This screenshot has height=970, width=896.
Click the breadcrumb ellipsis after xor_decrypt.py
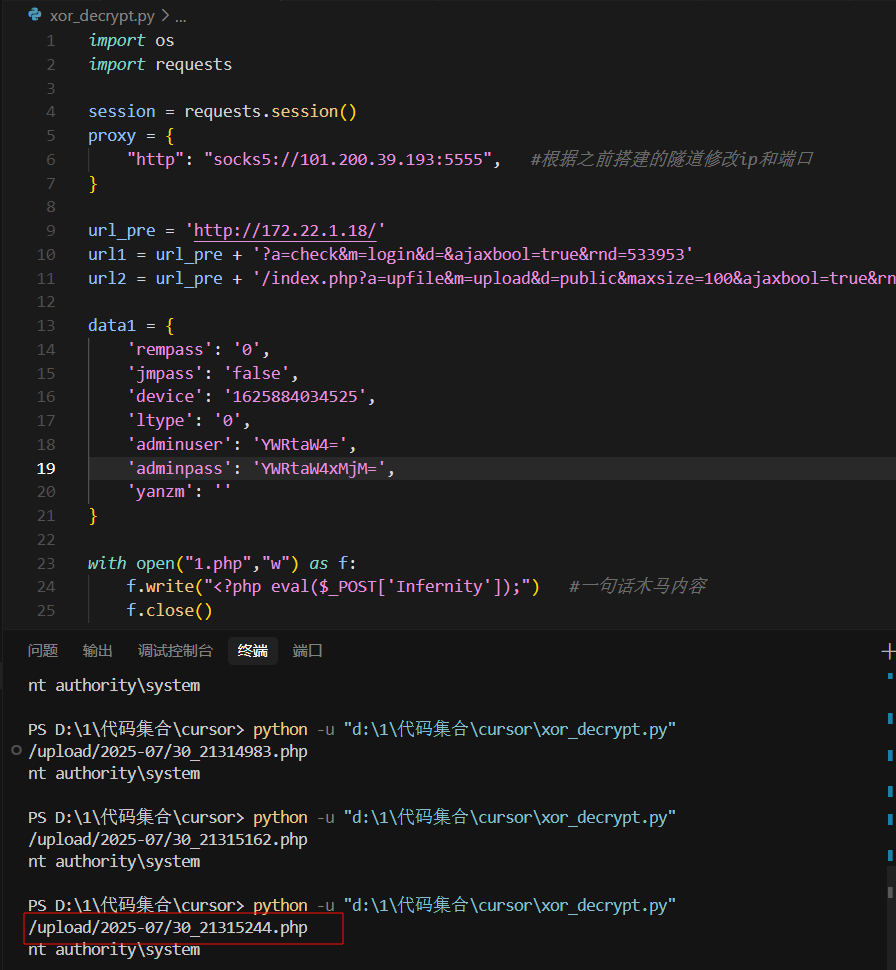pyautogui.click(x=181, y=17)
